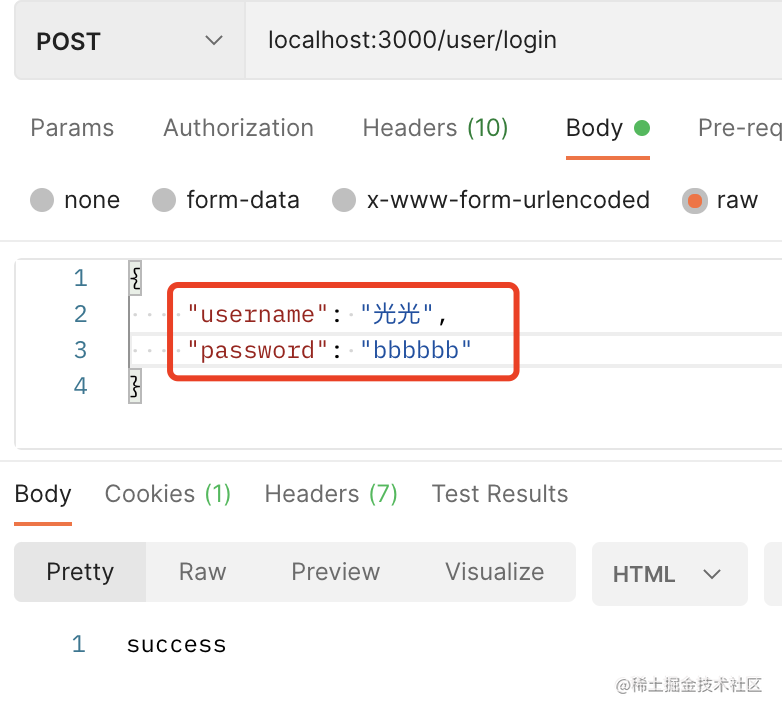782x714 pixels.
Task: Click the request URL input field
Action: click(x=500, y=41)
